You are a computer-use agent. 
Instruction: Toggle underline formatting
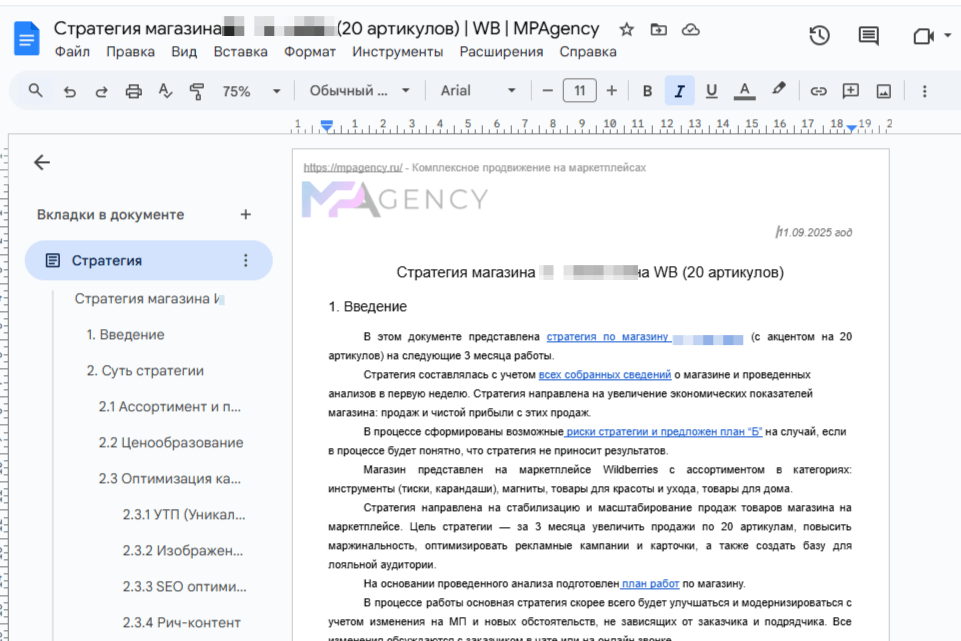[x=711, y=91]
